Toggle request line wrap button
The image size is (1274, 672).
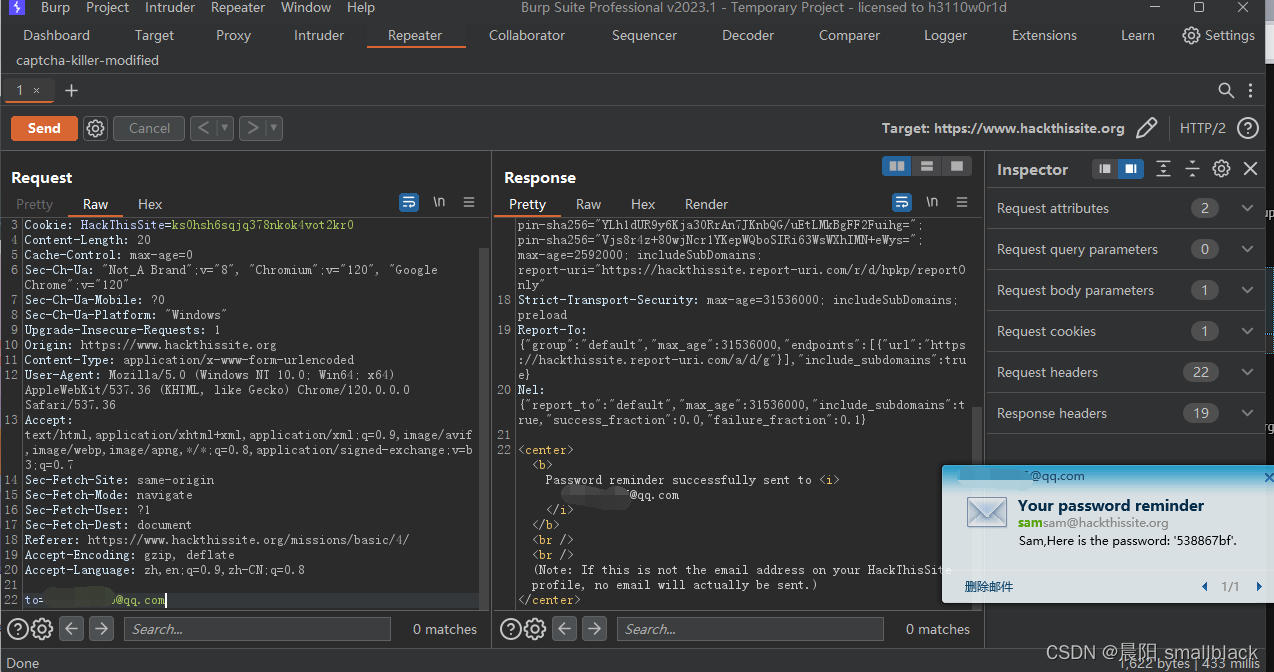(408, 202)
